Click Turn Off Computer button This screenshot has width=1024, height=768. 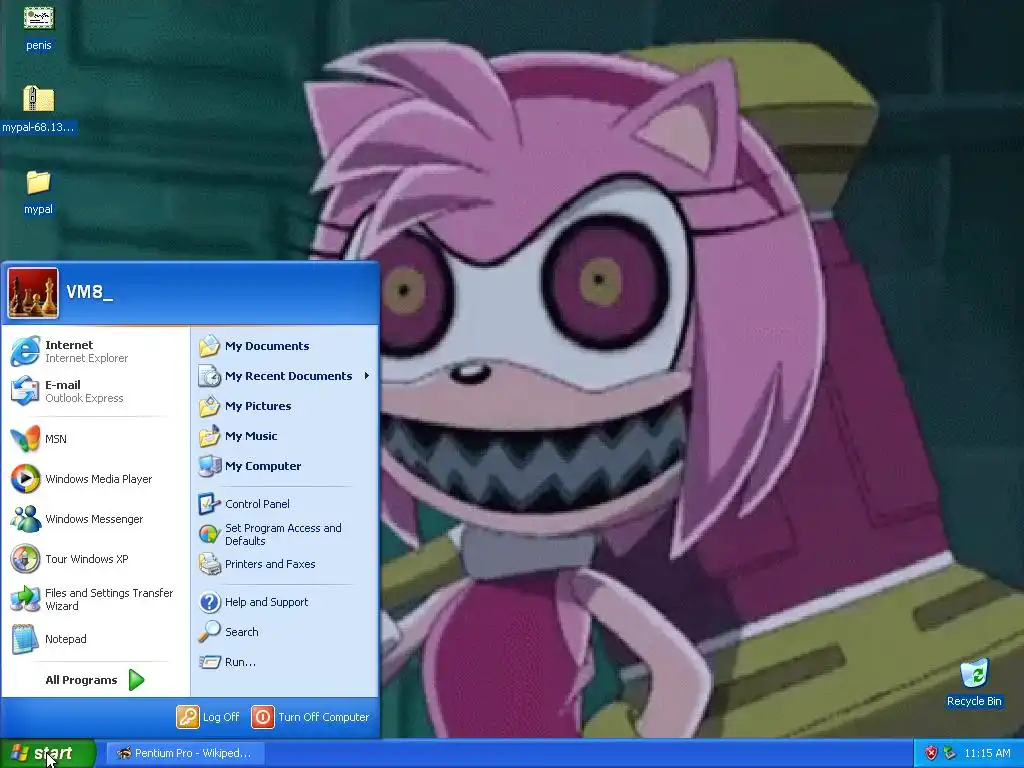[311, 717]
